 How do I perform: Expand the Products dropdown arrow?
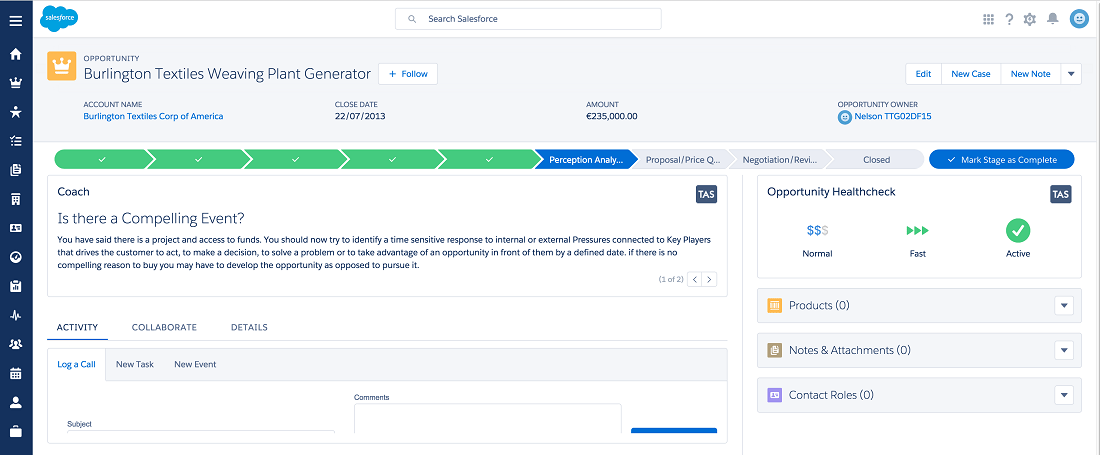(1064, 306)
